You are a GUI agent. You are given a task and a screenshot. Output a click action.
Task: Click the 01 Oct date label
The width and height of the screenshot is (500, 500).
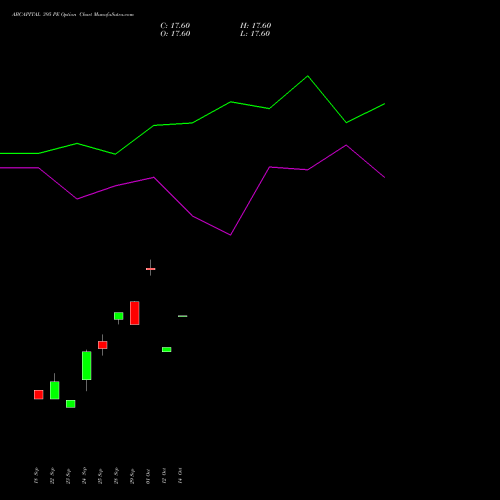148,476
